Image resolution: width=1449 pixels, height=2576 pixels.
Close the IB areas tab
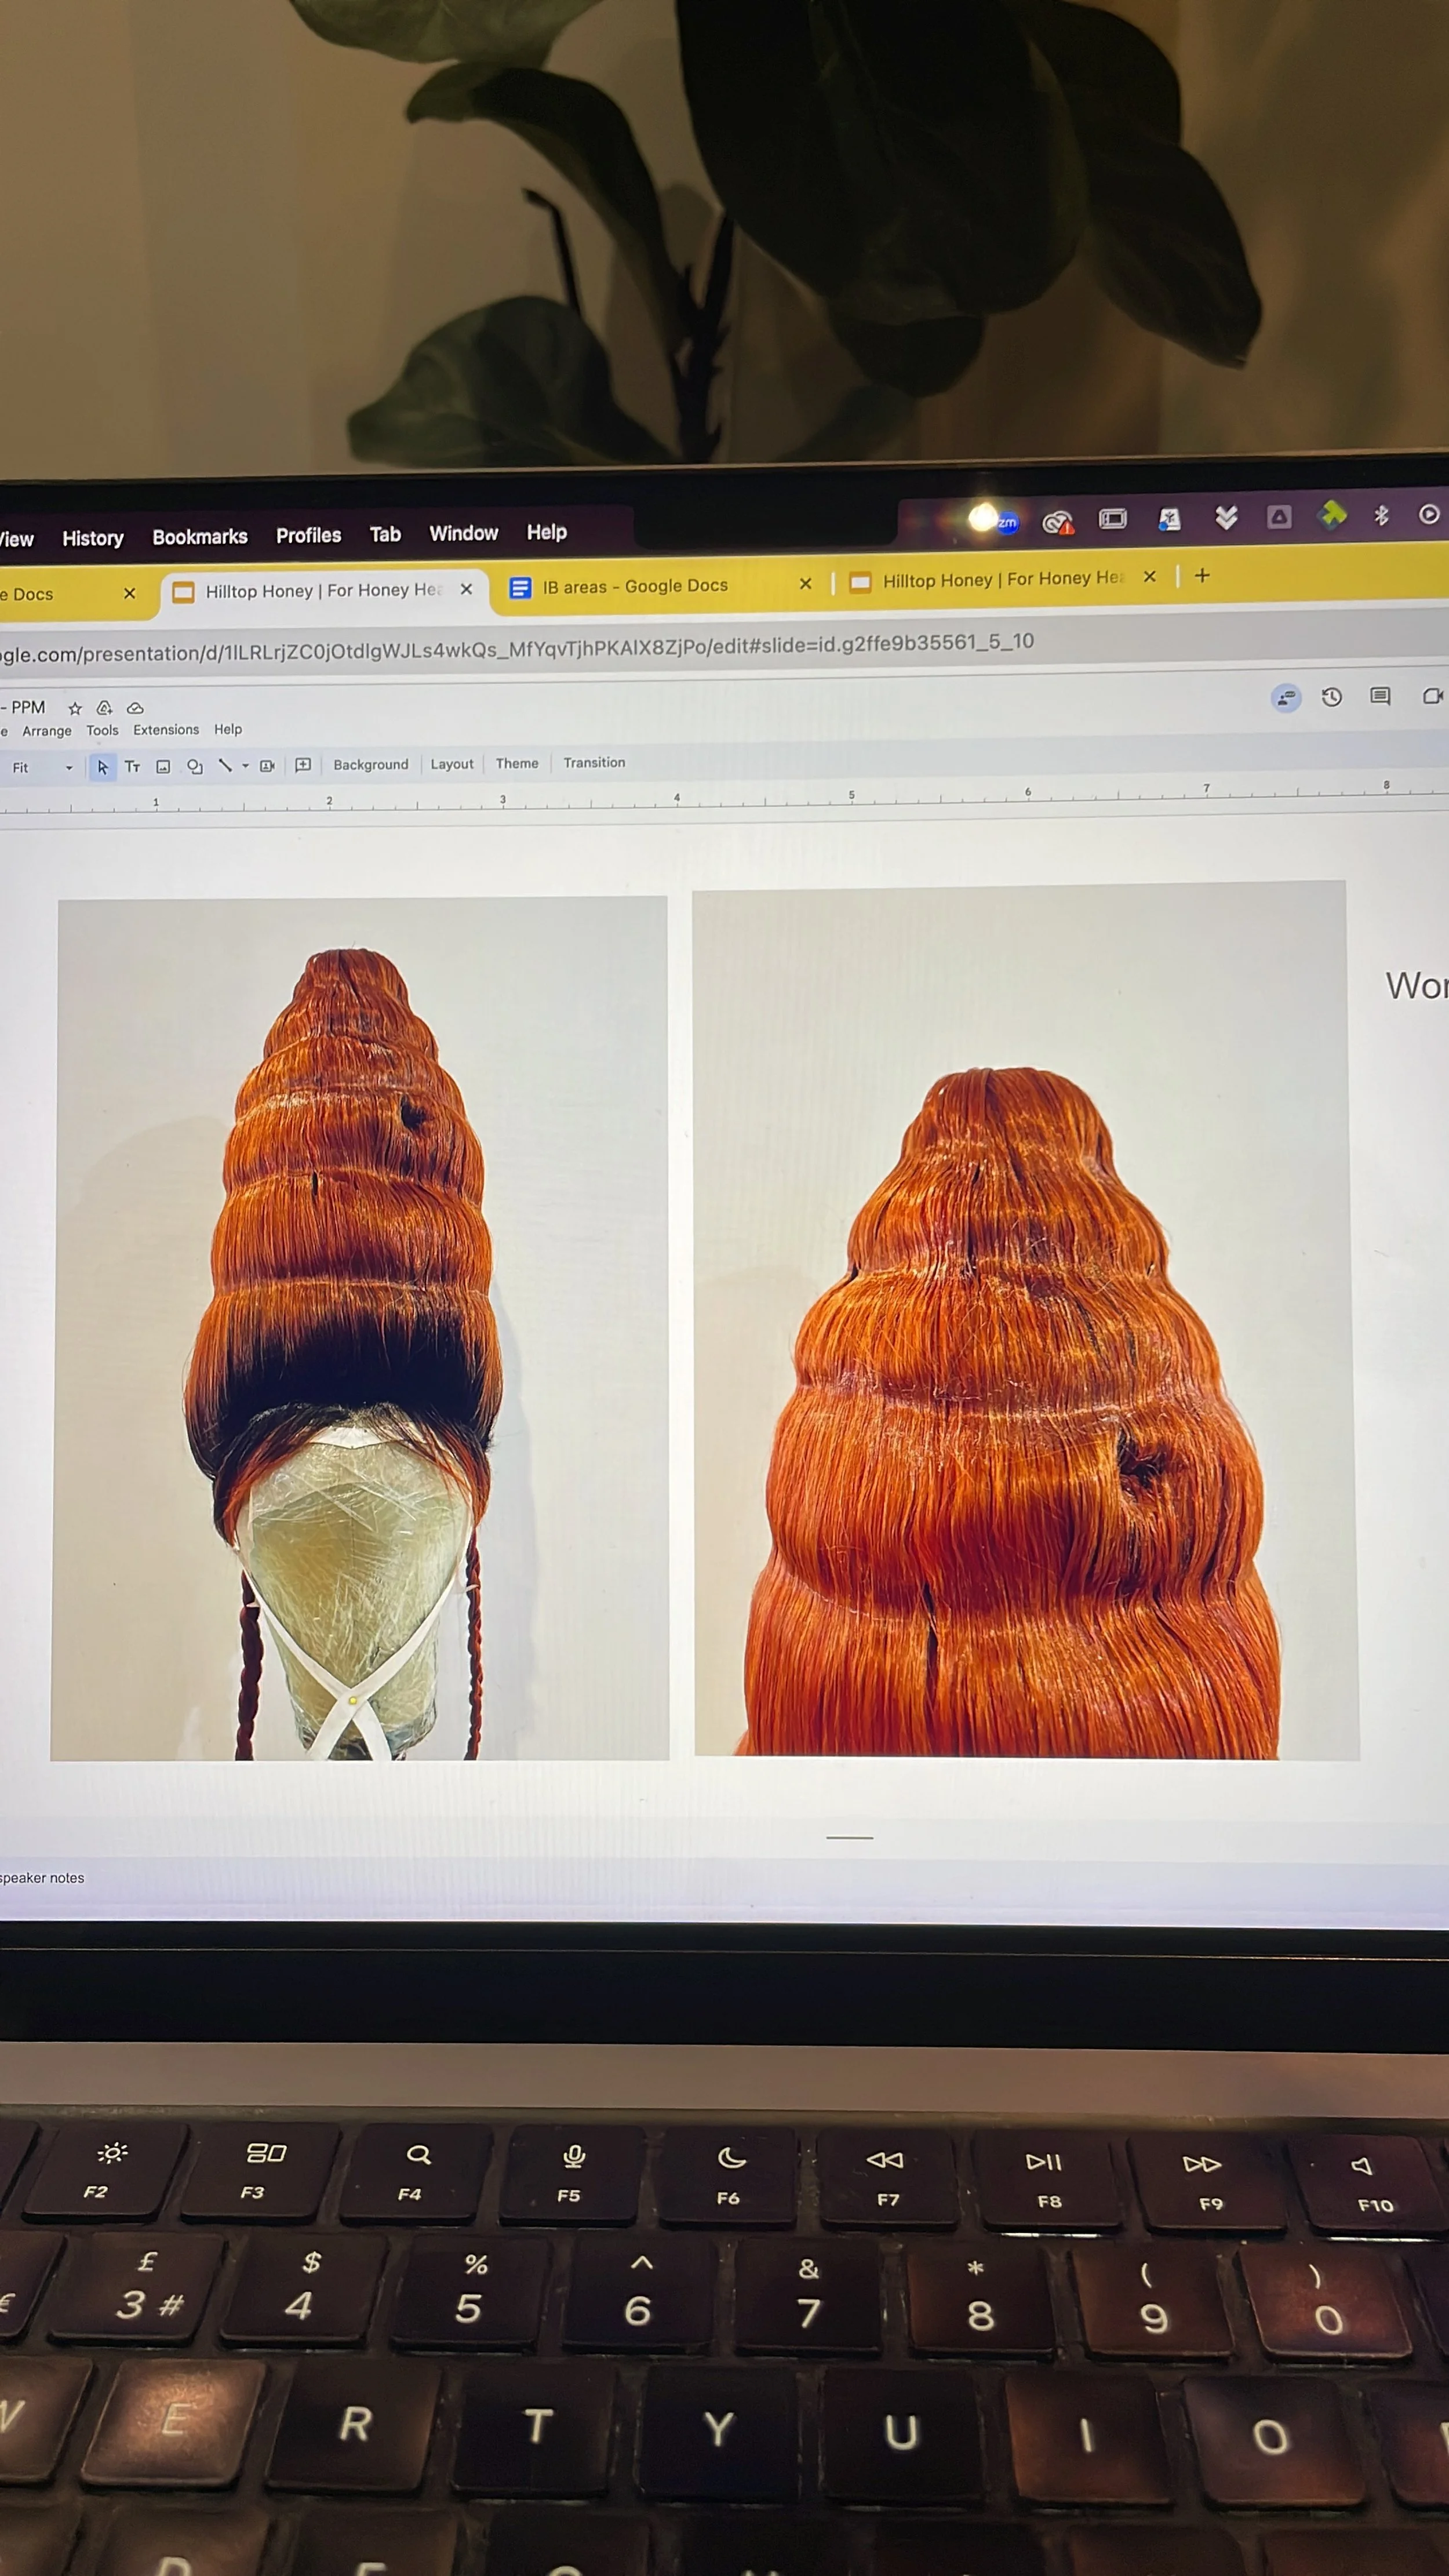805,584
